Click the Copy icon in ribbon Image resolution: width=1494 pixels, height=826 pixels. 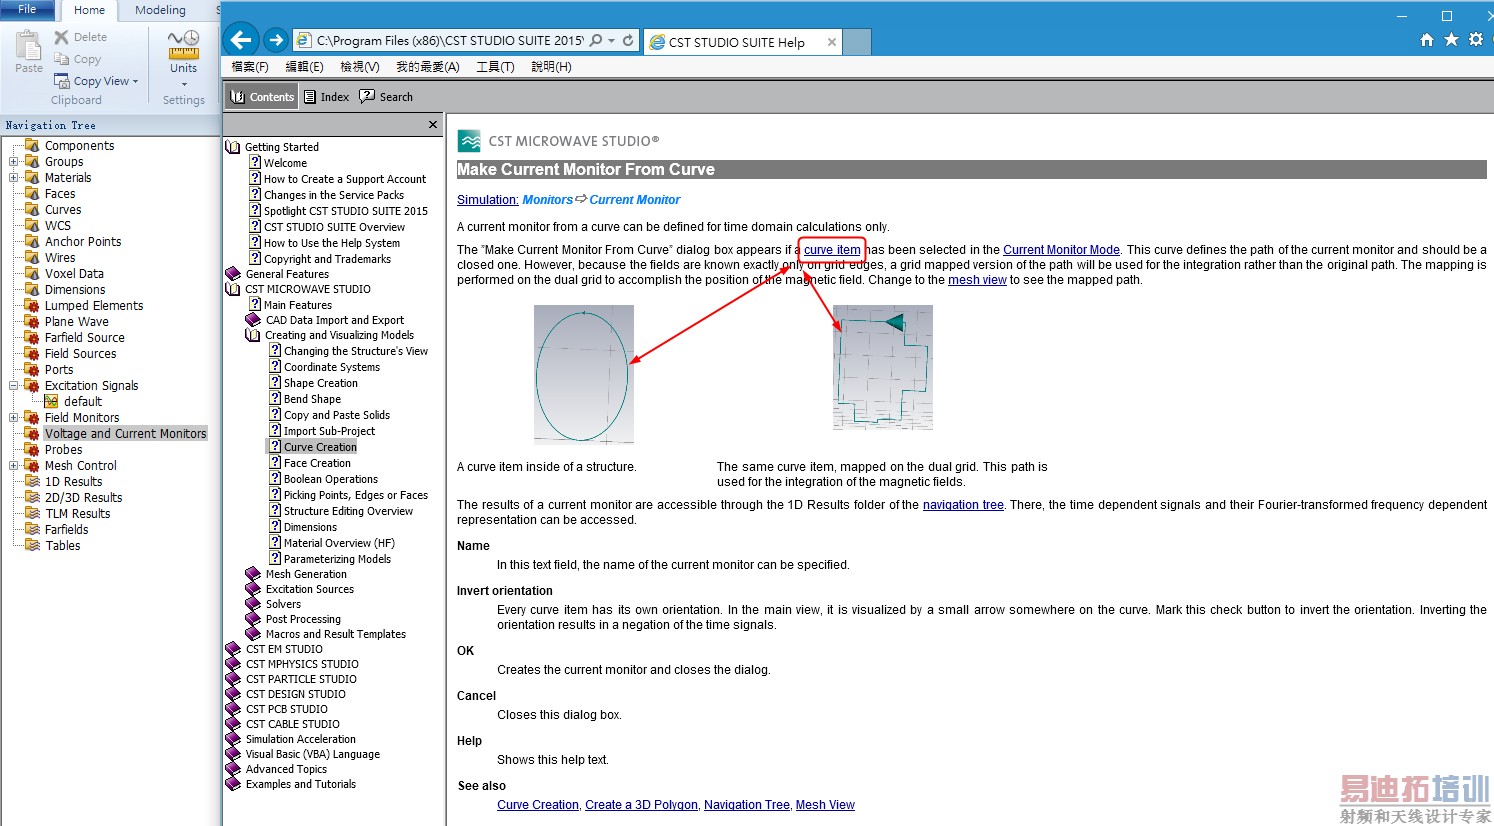point(62,59)
